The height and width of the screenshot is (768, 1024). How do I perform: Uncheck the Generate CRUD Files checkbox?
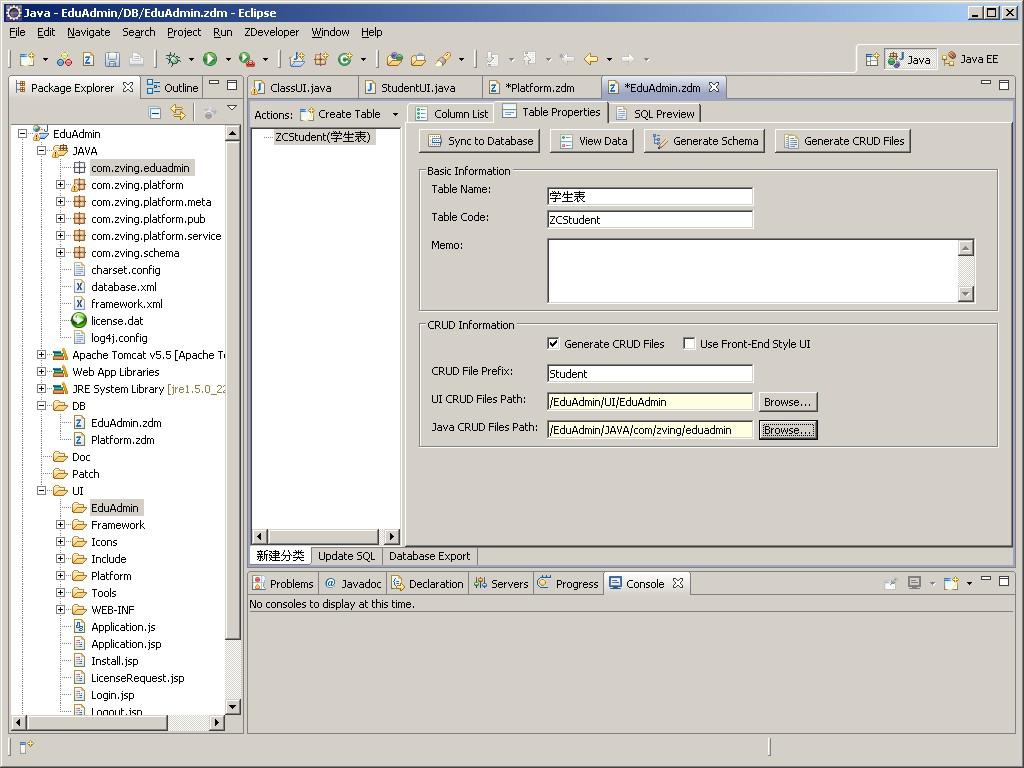[553, 344]
